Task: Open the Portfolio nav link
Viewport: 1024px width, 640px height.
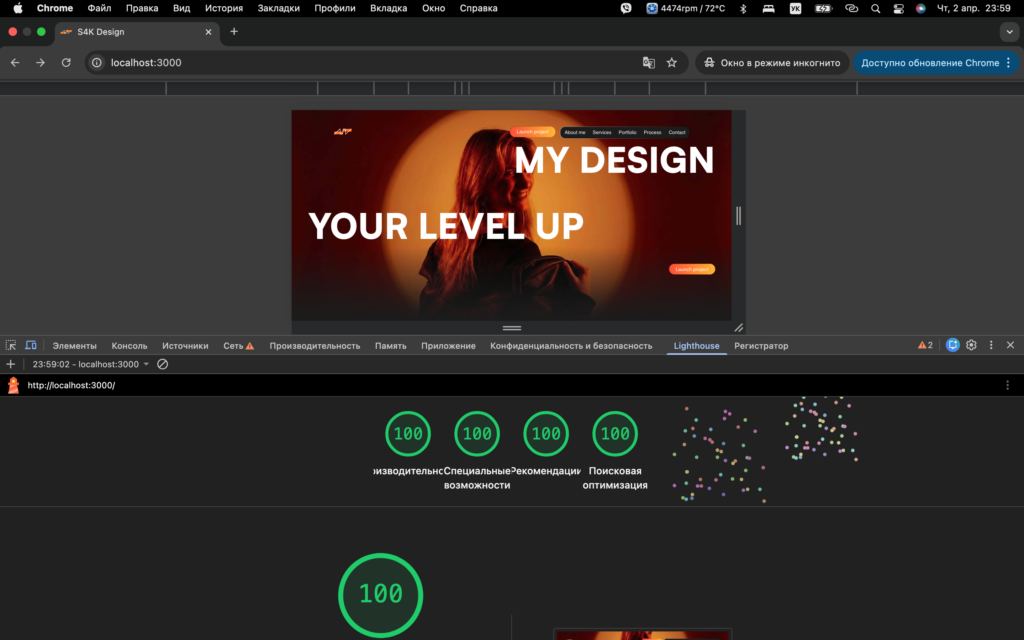Action: point(627,133)
